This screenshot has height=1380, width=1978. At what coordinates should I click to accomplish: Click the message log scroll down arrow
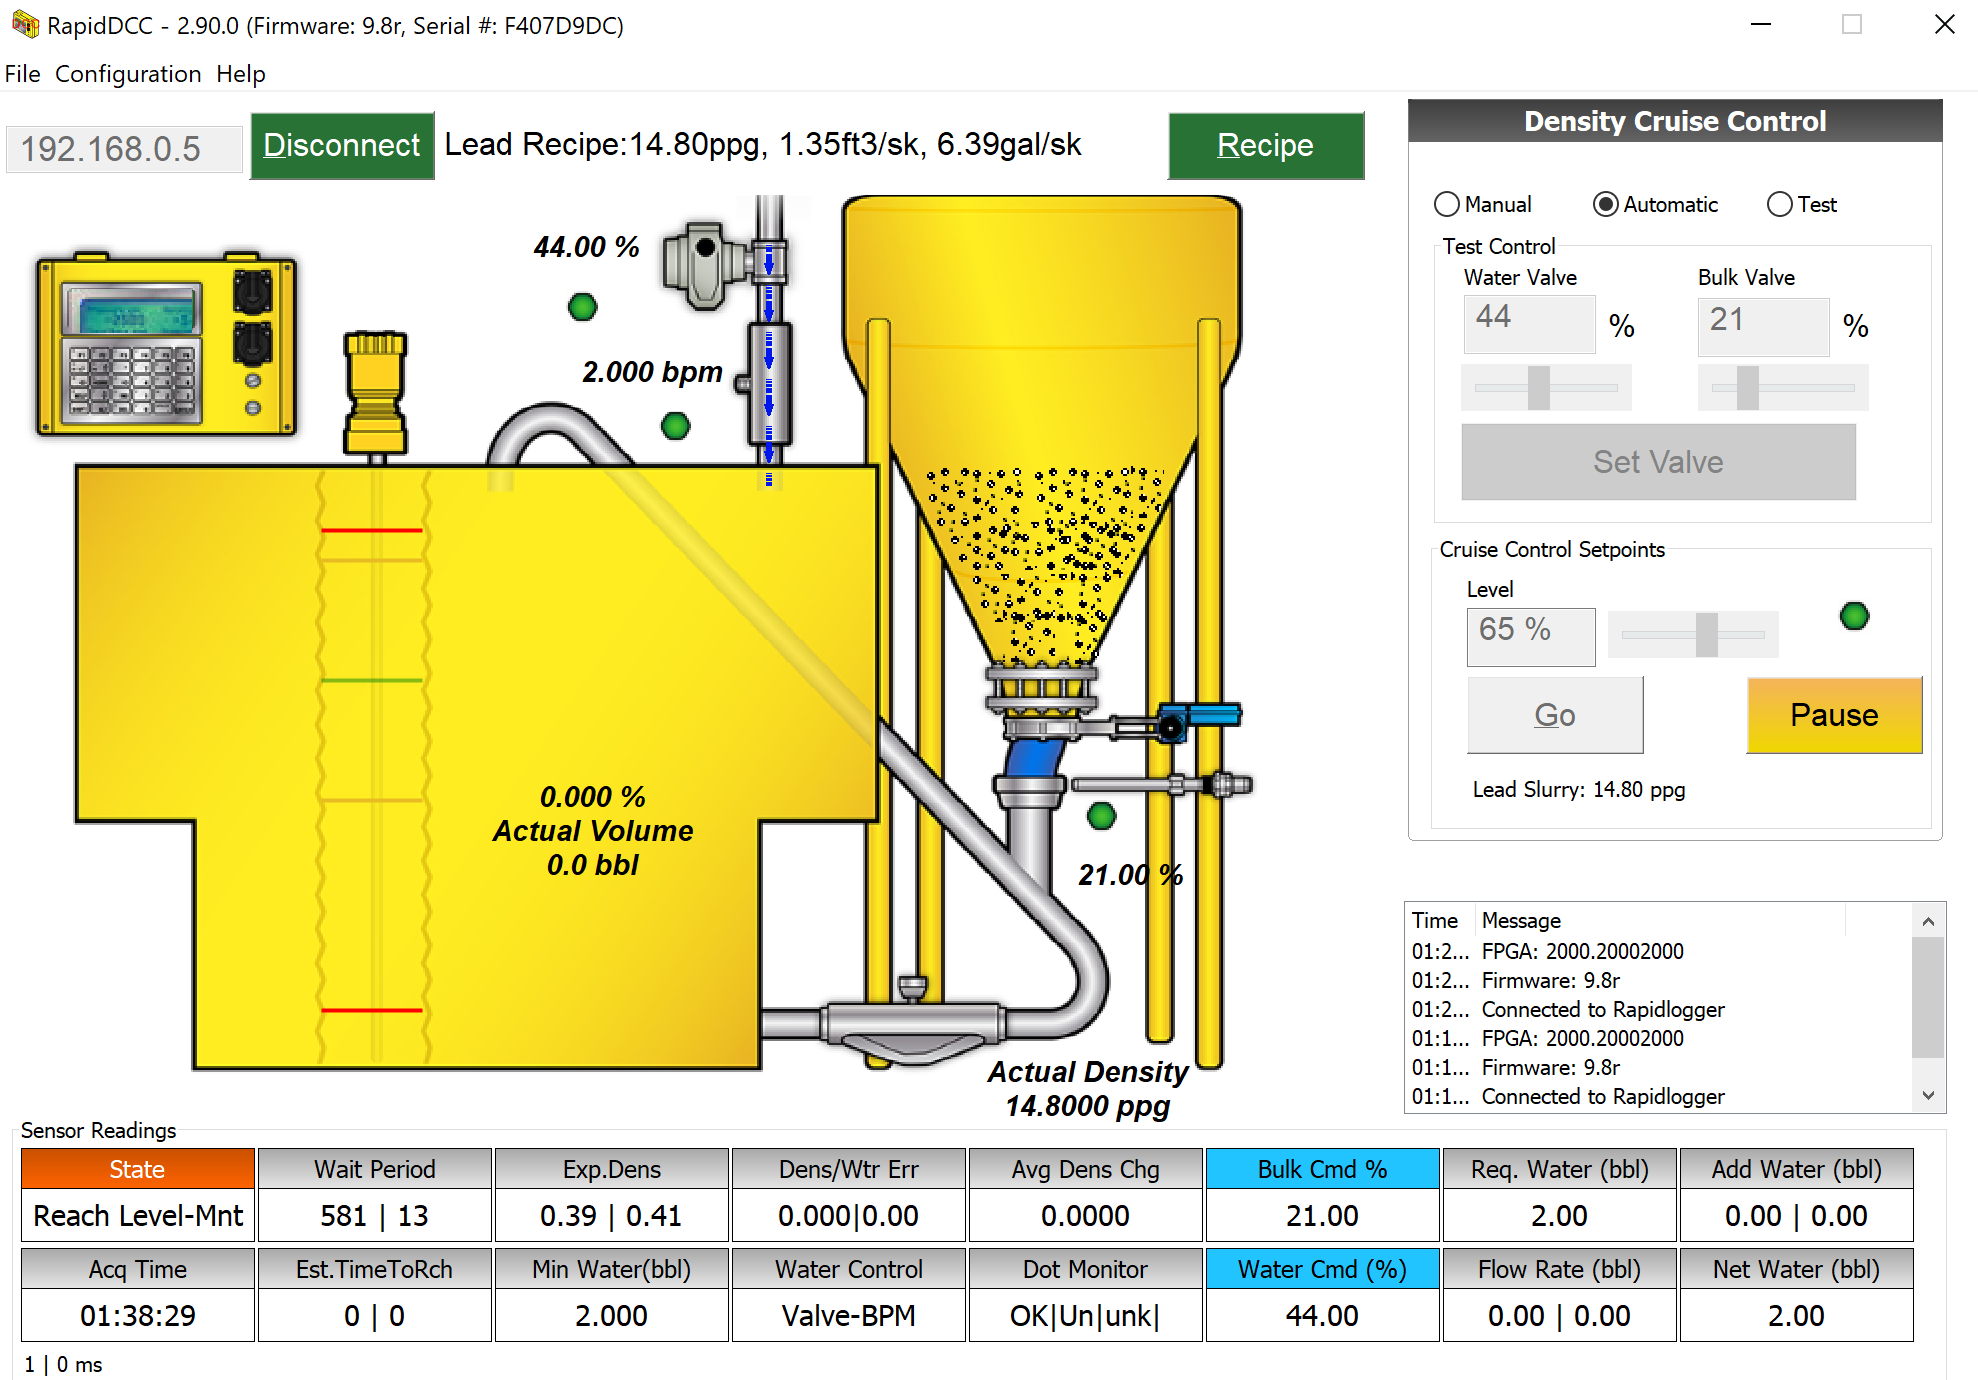click(x=1928, y=1096)
